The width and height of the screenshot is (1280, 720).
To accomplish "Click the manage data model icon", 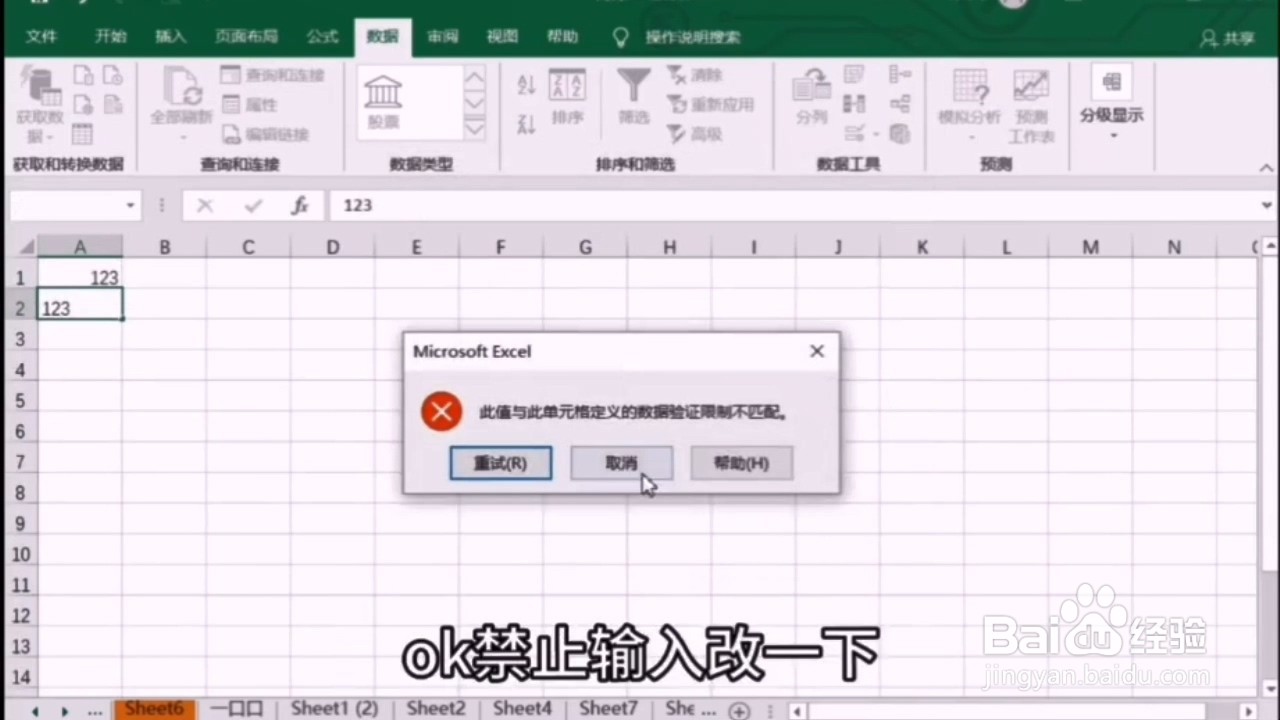I will pos(900,134).
